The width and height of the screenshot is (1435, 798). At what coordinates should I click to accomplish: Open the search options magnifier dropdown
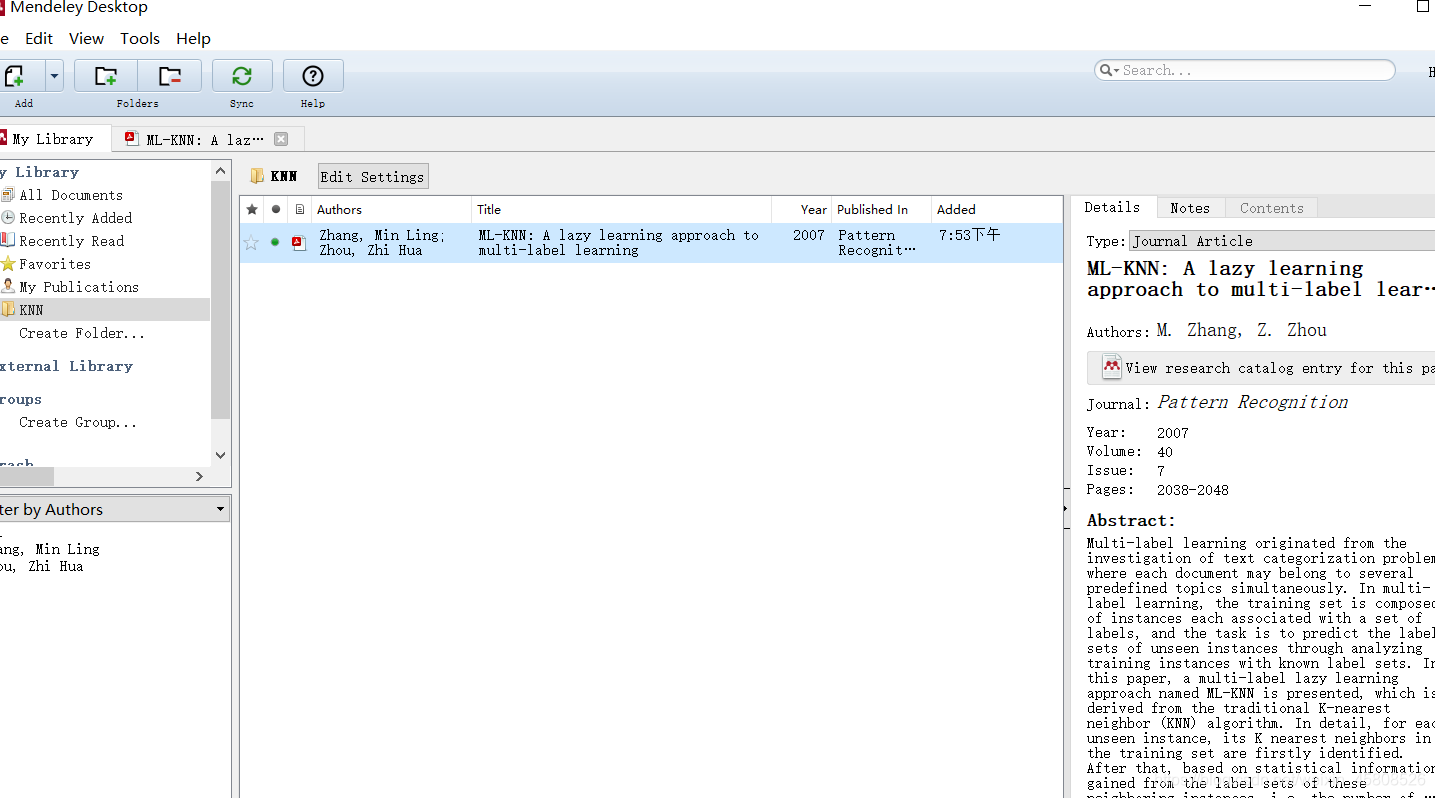[x=1109, y=70]
